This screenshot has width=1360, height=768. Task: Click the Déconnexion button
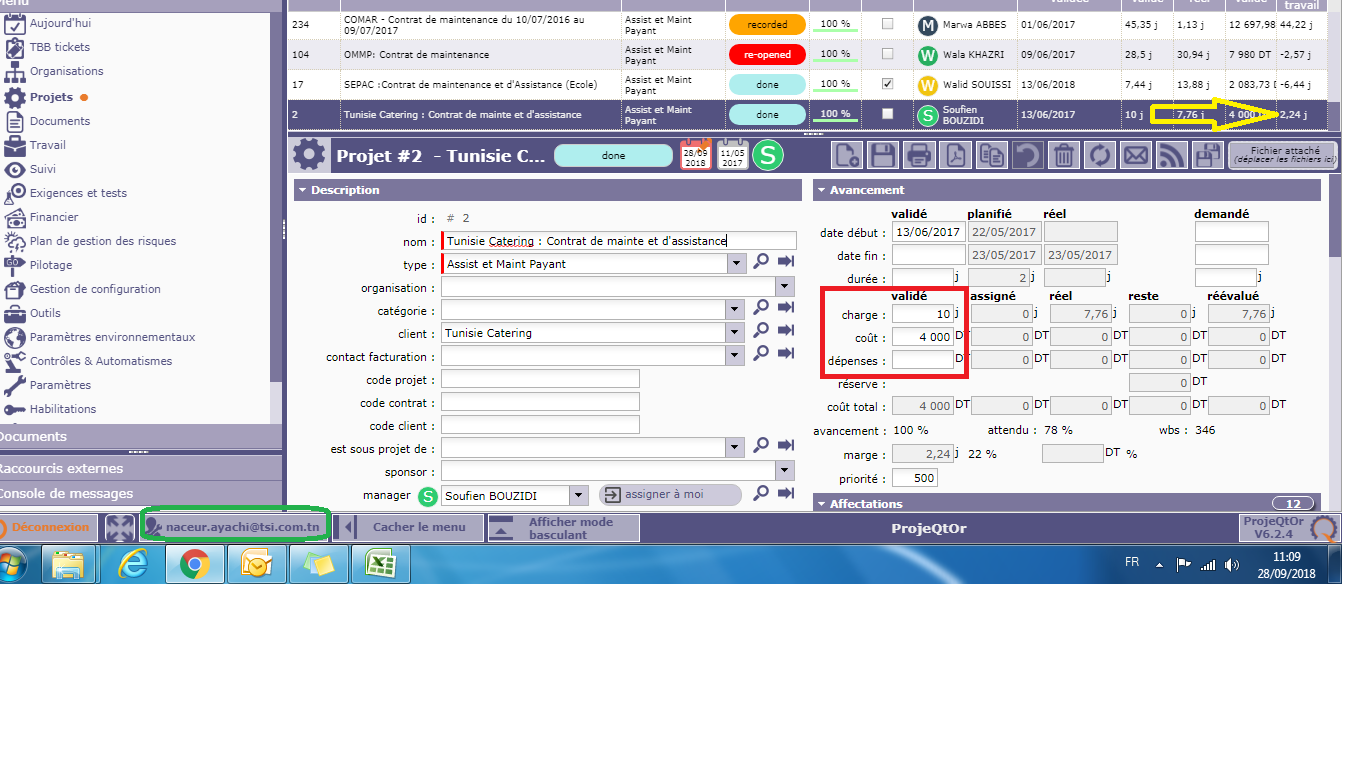(x=50, y=527)
